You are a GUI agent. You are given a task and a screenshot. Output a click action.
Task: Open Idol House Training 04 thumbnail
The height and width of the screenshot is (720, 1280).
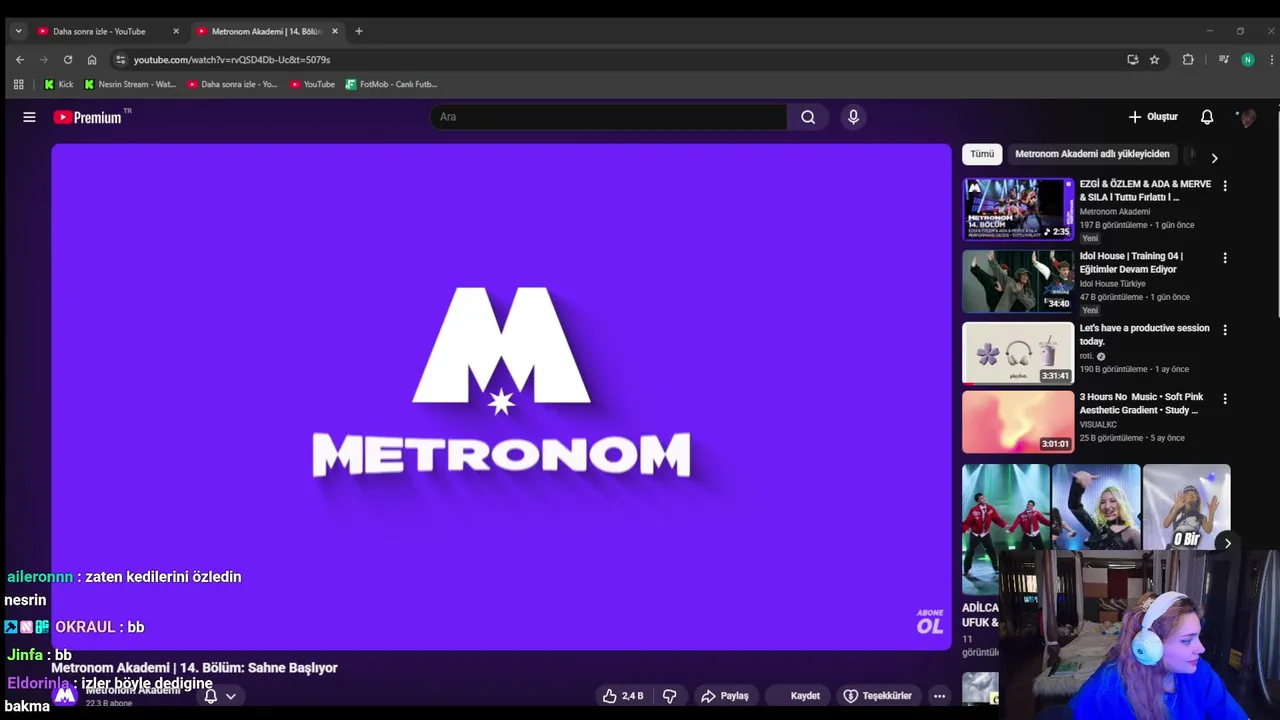pos(1018,281)
